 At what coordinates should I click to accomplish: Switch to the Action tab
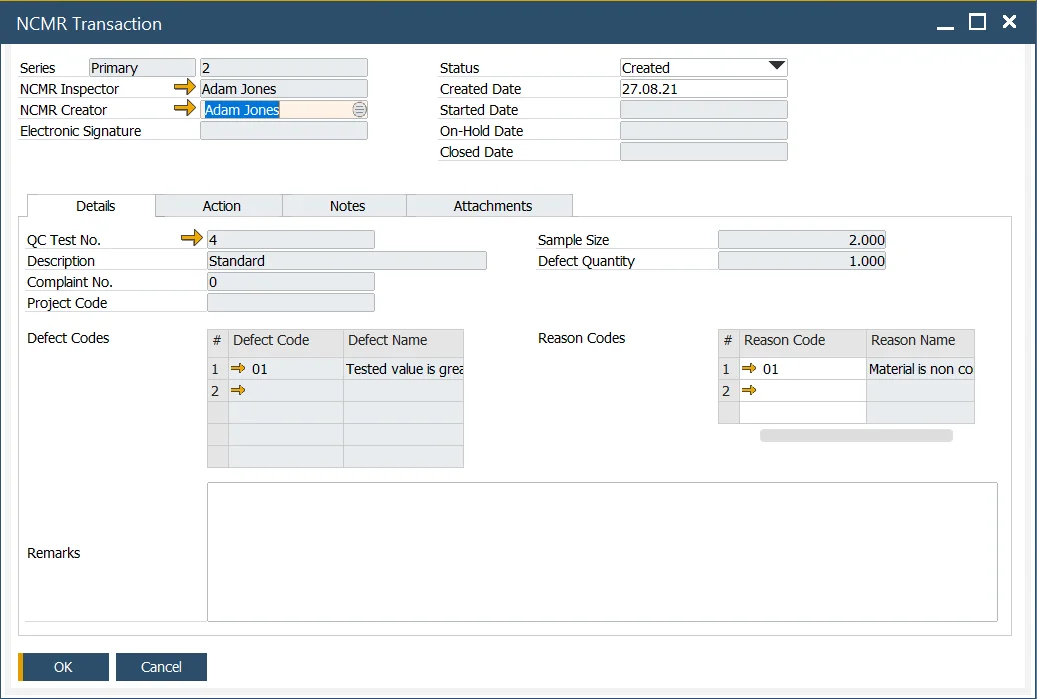(x=221, y=206)
